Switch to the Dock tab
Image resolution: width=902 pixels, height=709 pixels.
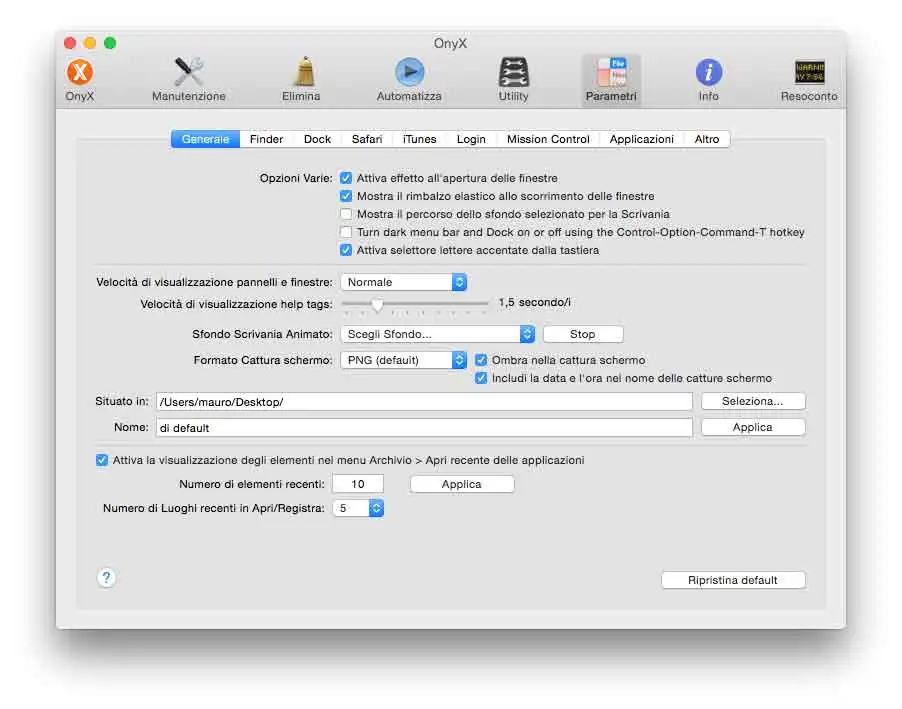coord(318,139)
